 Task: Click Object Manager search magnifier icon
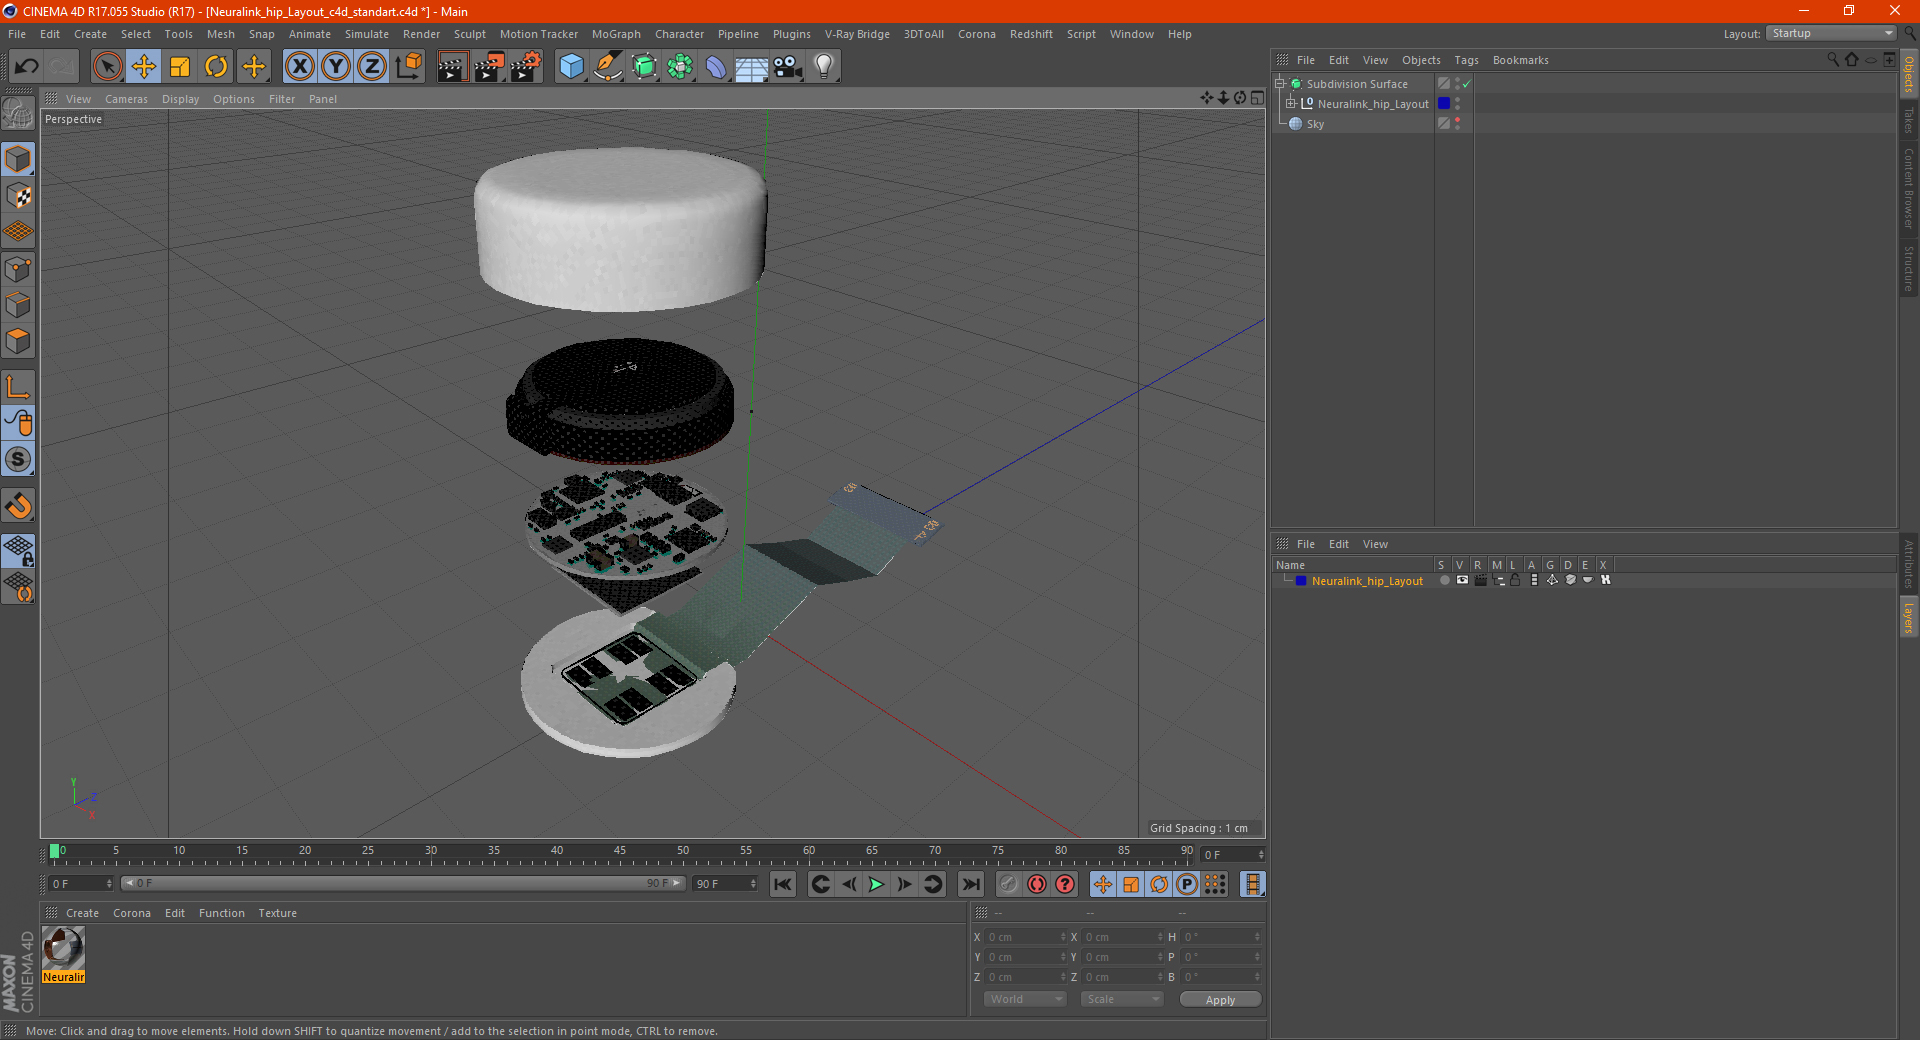(x=1833, y=60)
